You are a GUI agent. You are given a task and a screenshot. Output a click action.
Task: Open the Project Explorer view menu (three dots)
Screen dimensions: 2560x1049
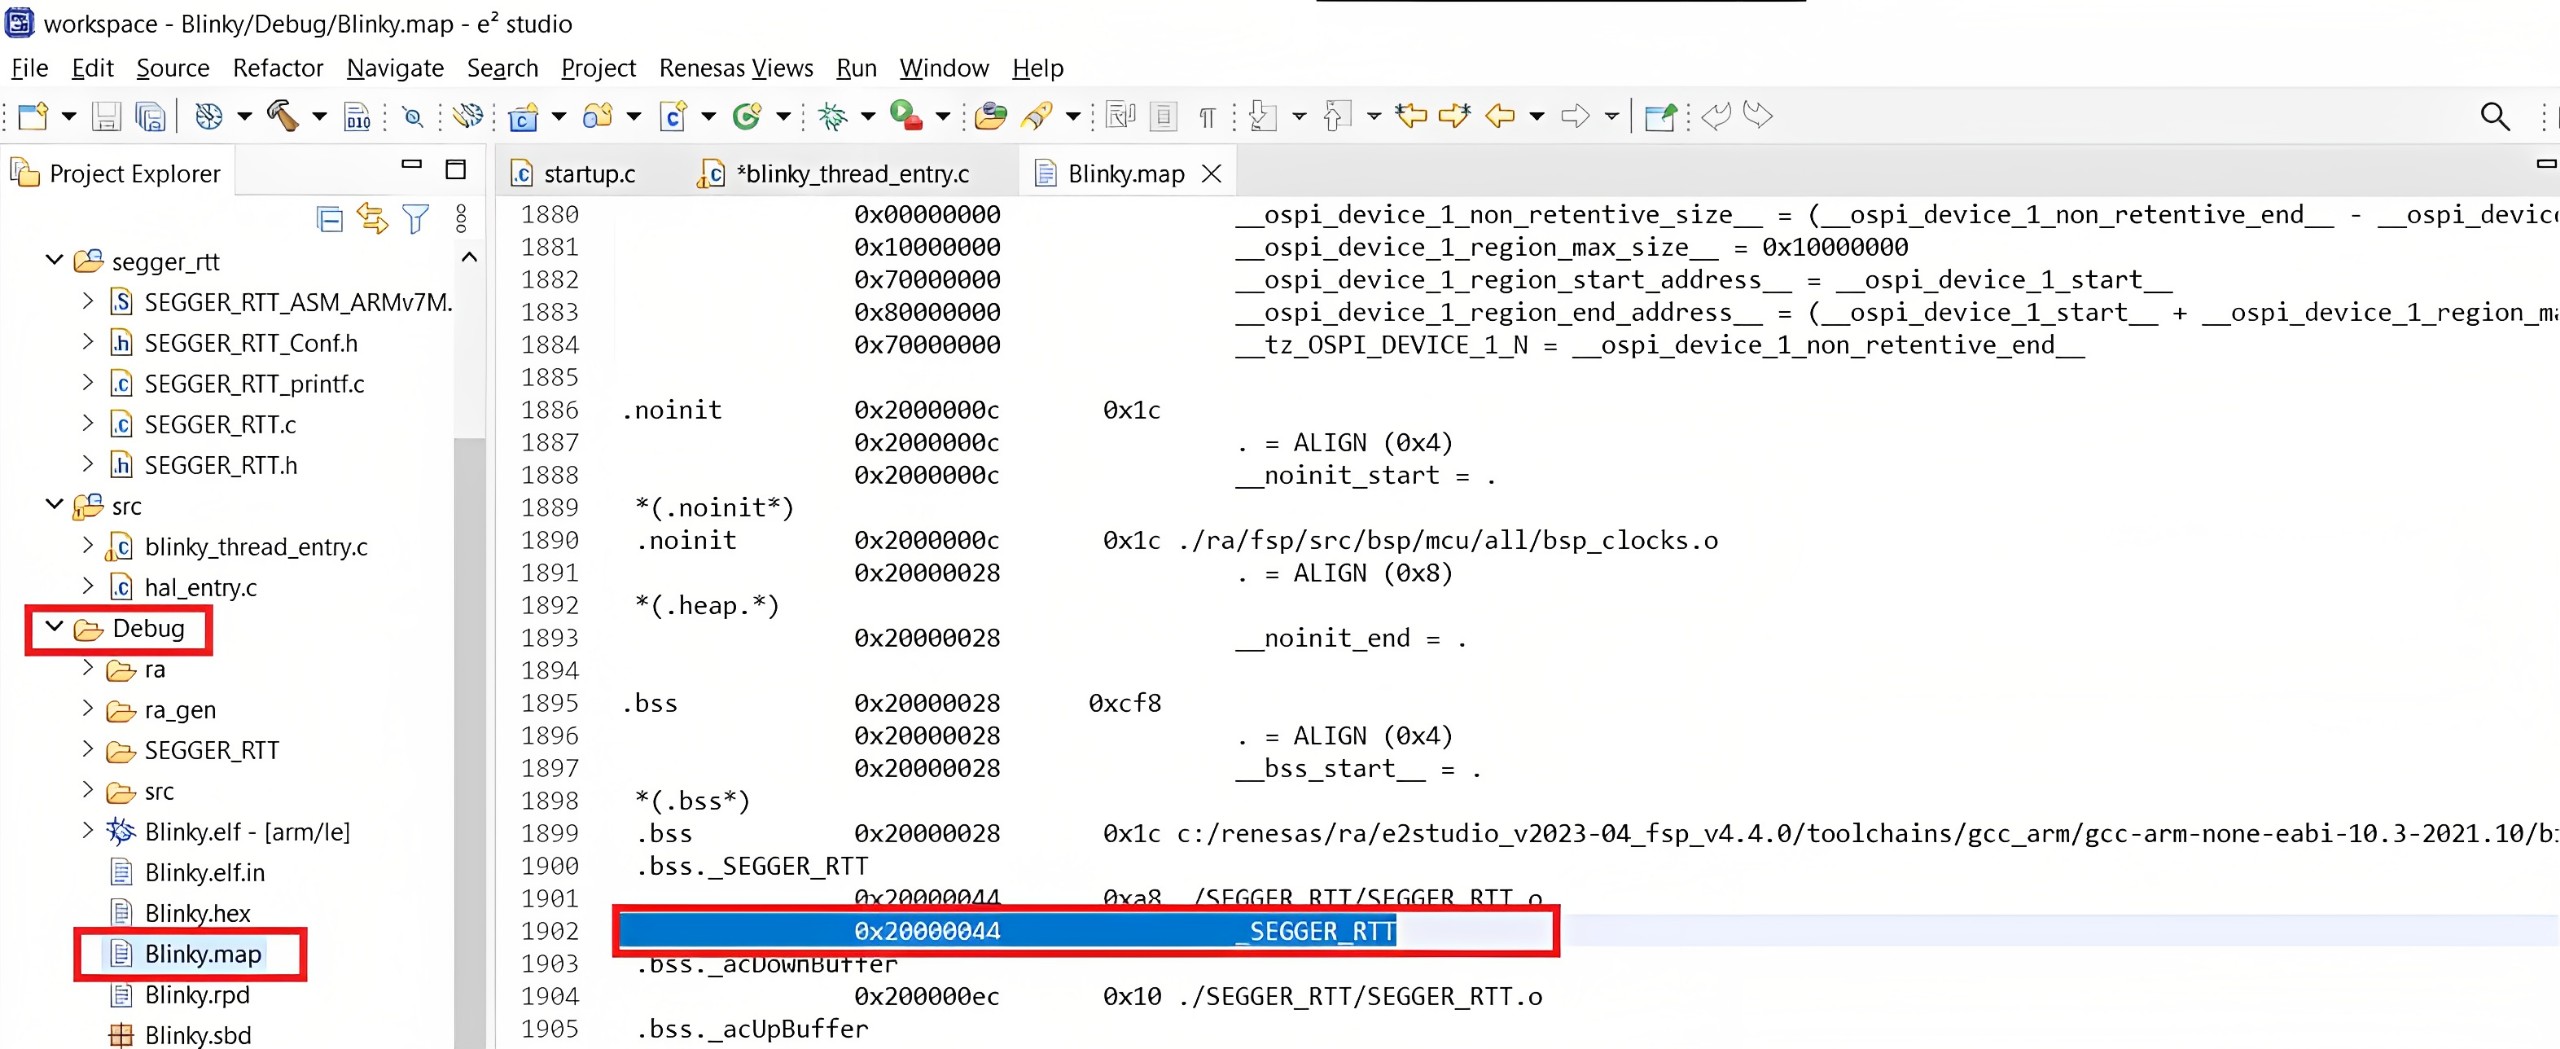[x=460, y=218]
